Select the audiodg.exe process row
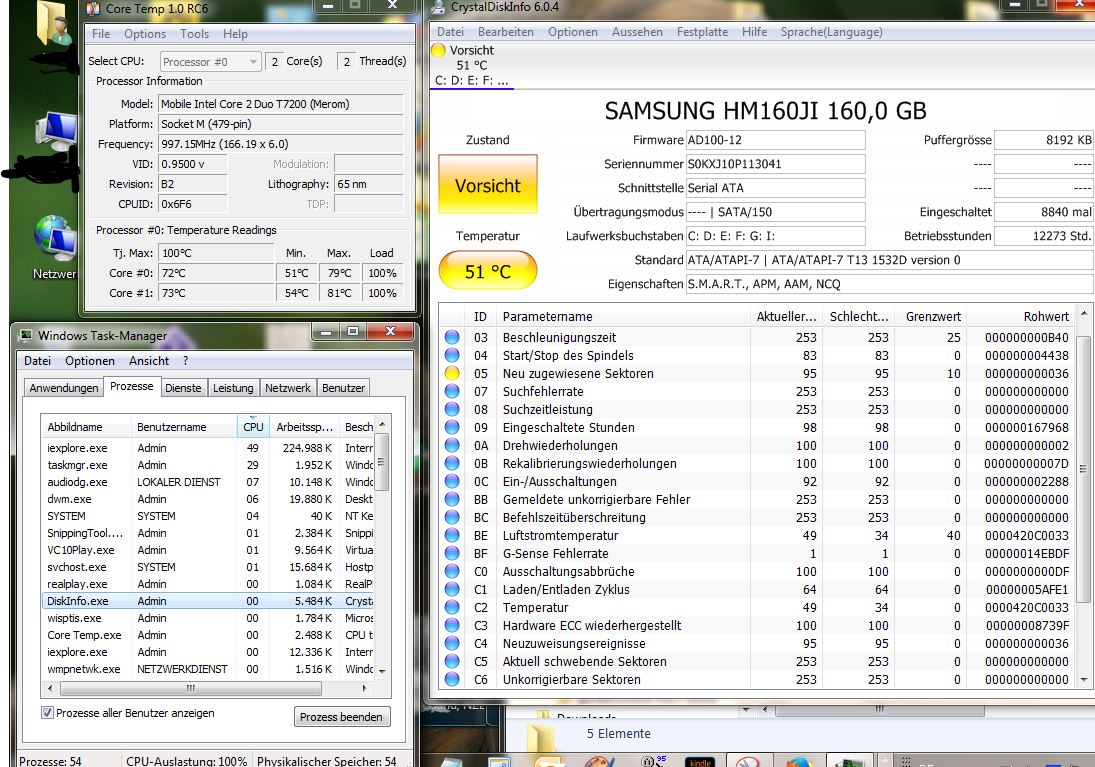 pos(207,482)
